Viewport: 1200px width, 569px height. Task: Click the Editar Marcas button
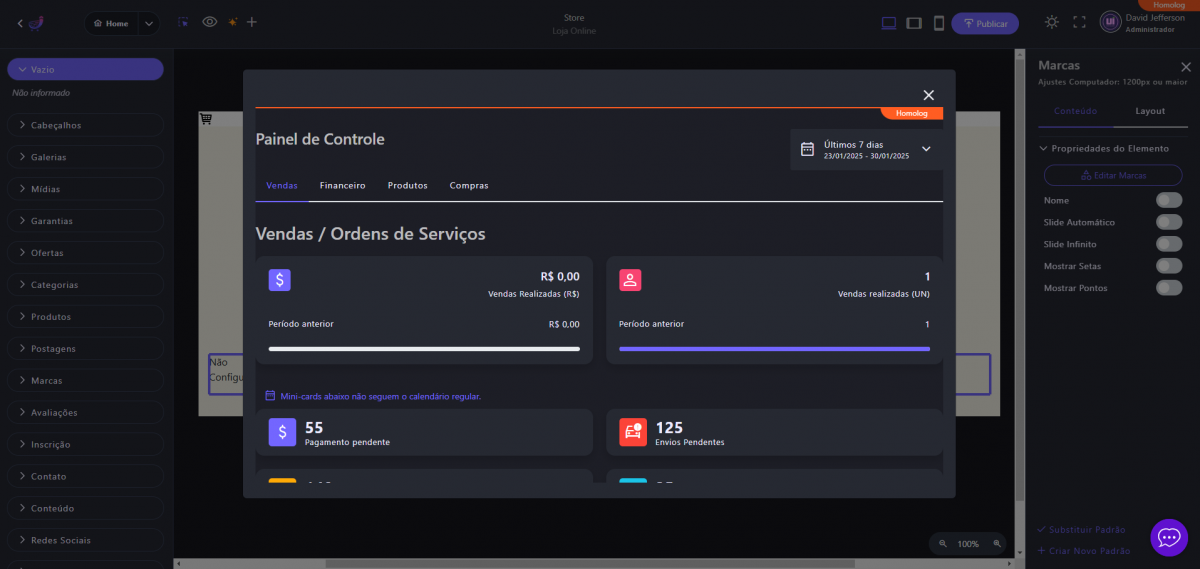1113,175
